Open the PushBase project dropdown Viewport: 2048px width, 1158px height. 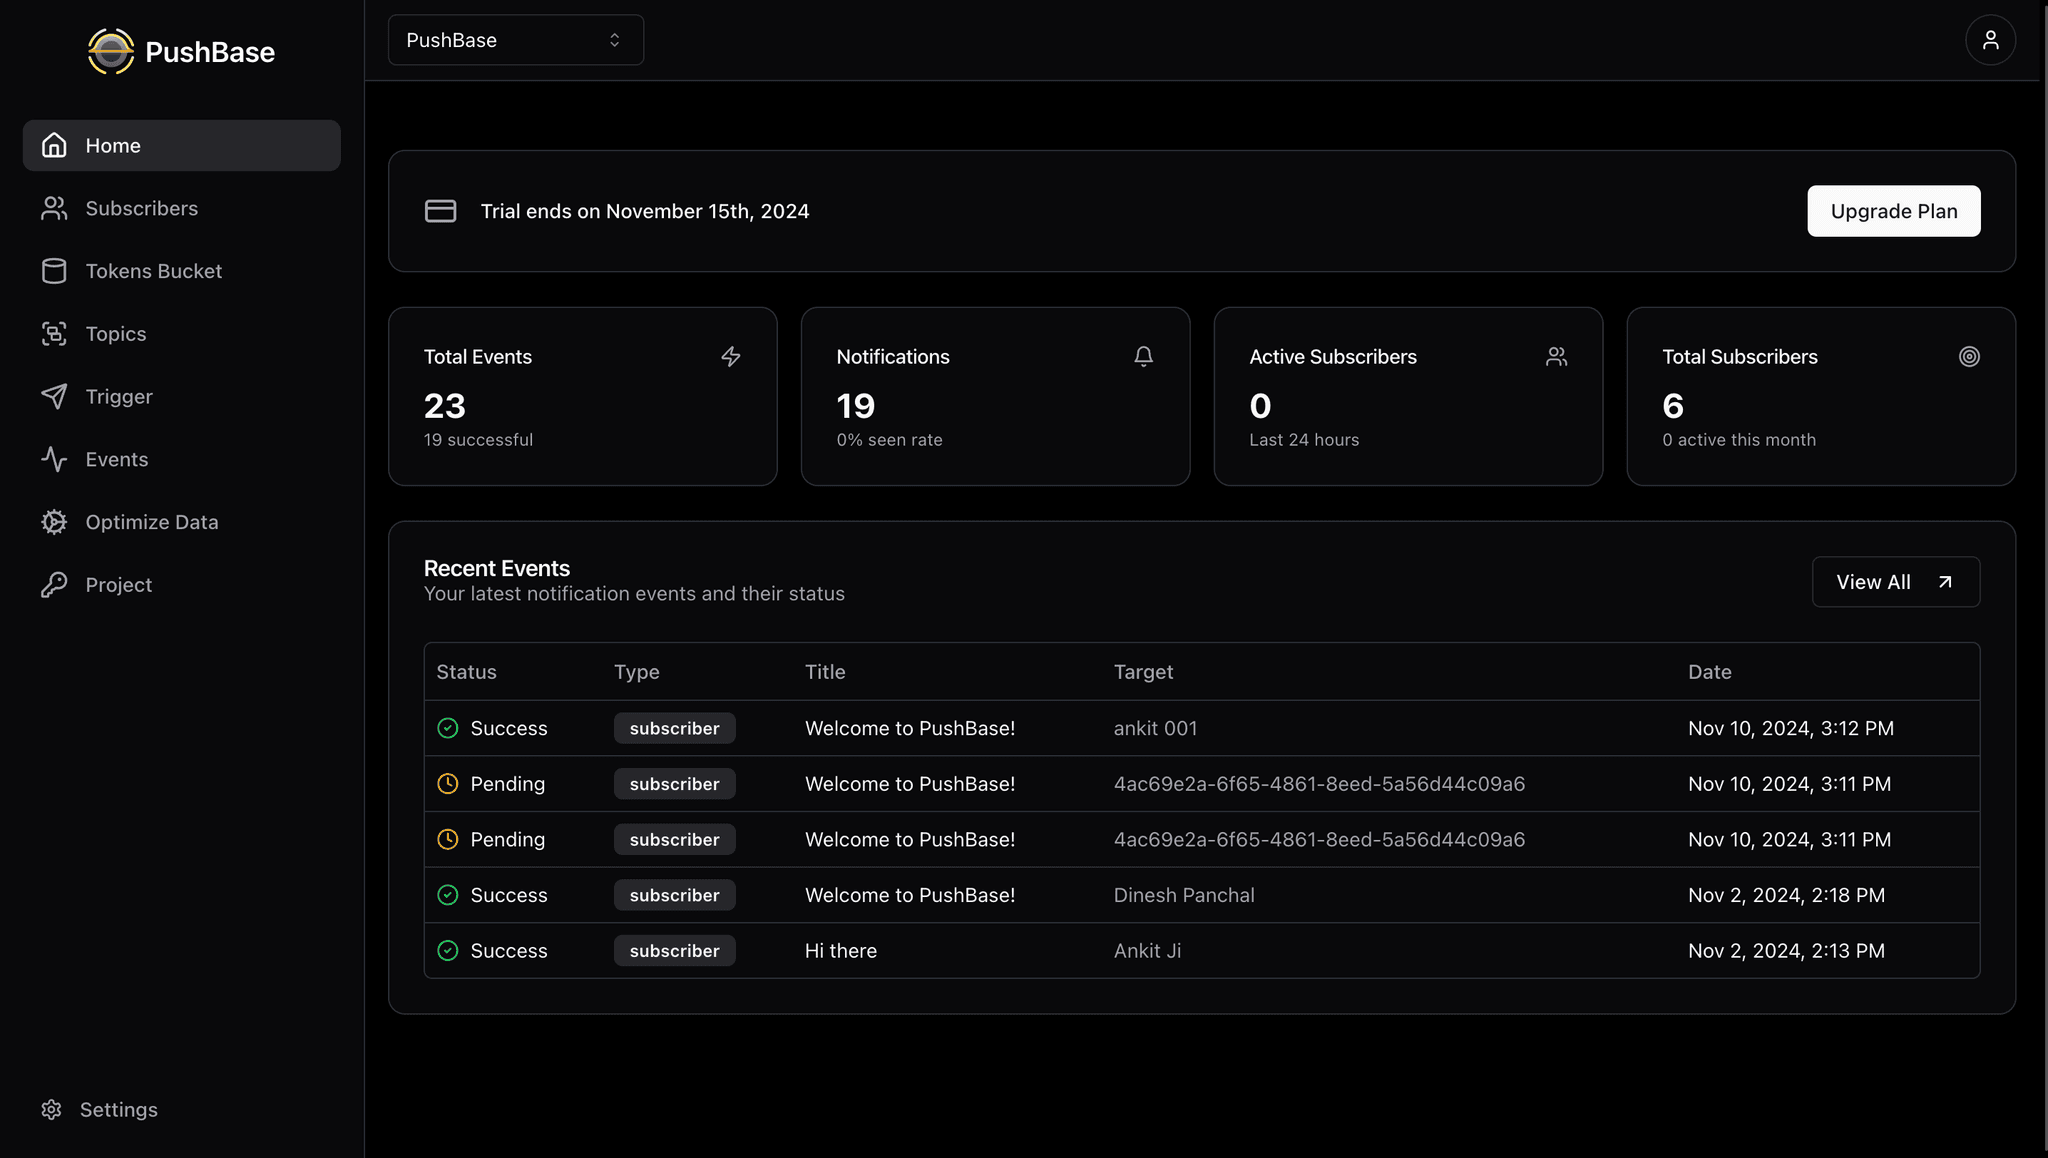click(x=513, y=39)
